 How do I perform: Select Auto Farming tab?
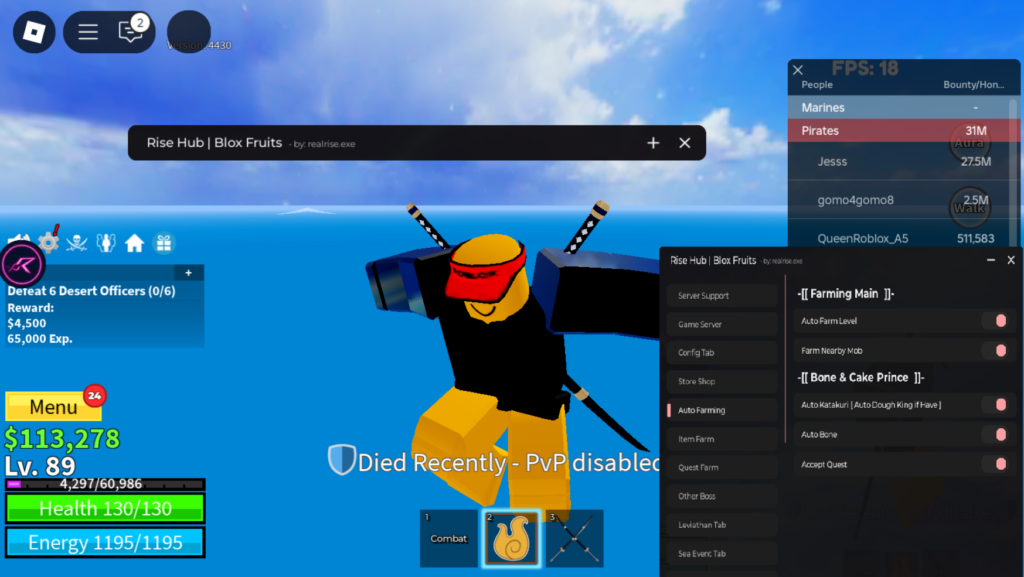[x=722, y=410]
